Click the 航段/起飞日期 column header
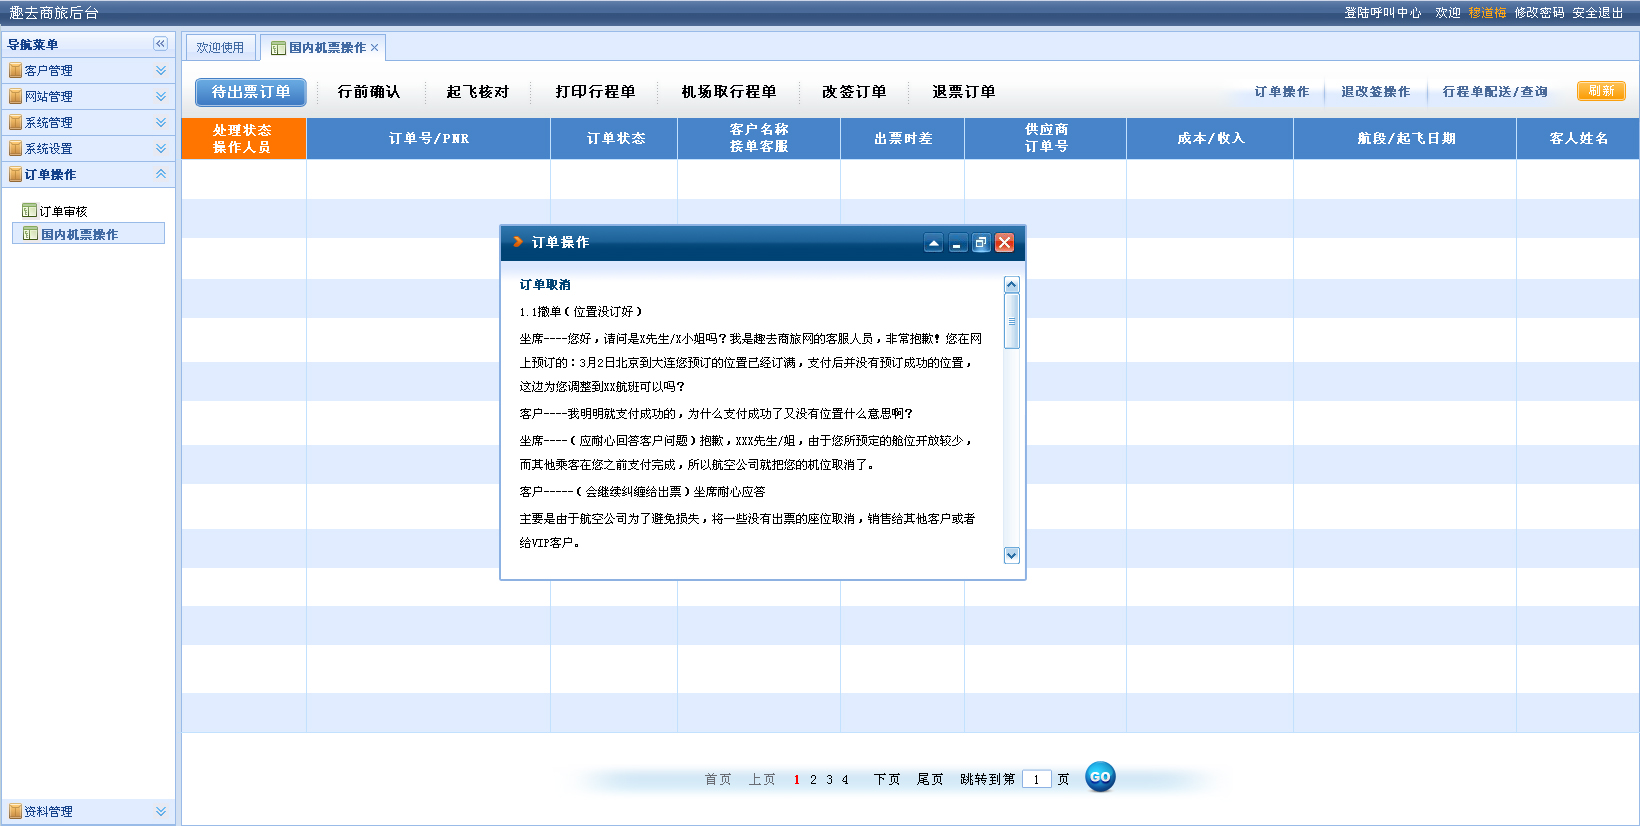Viewport: 1640px width, 826px height. click(x=1405, y=138)
